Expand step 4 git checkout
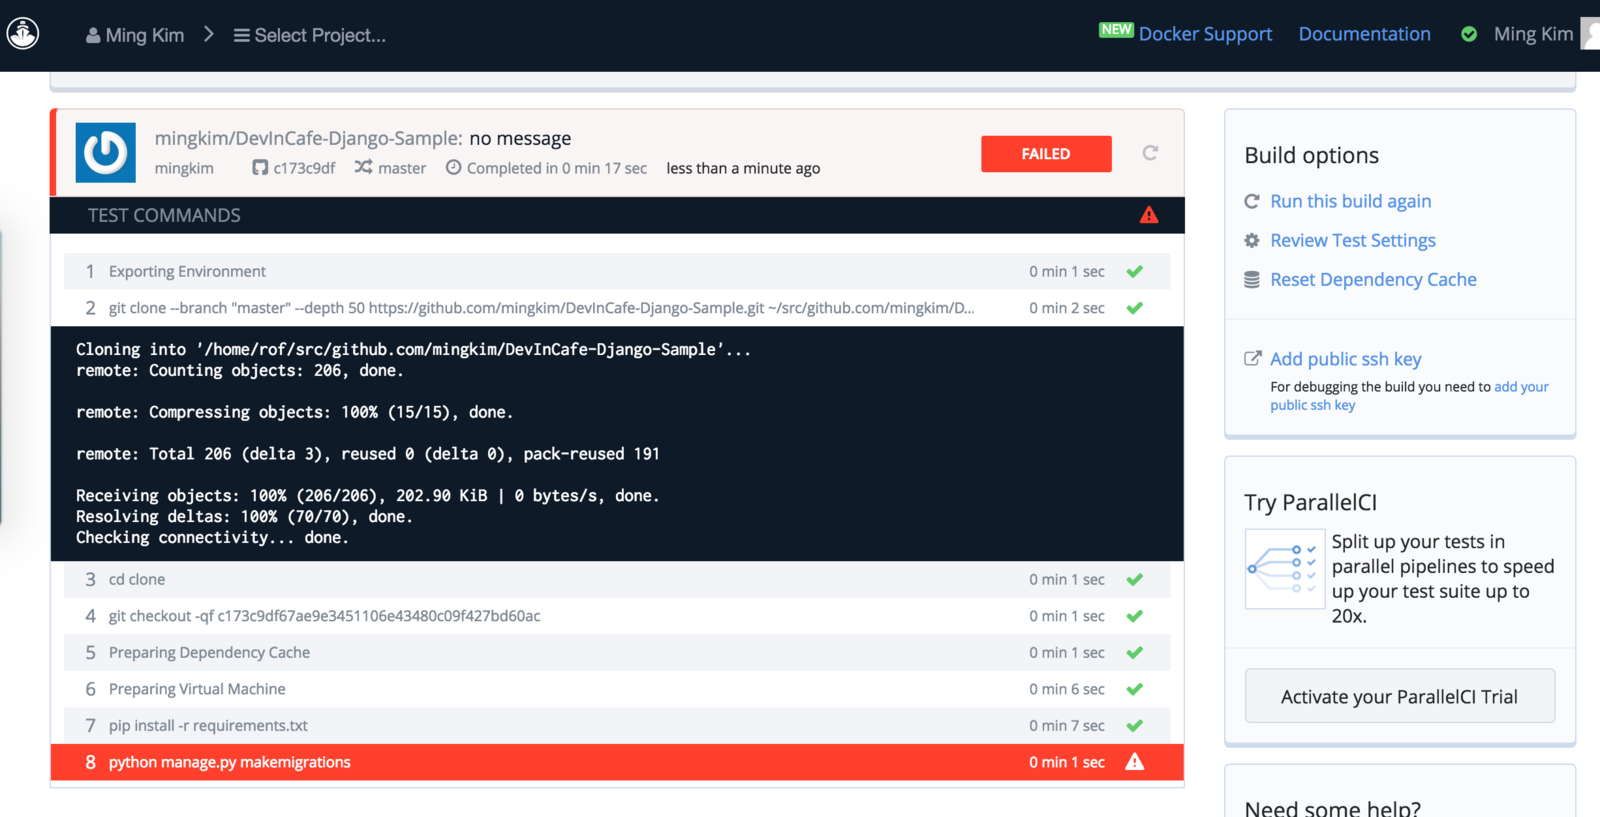The image size is (1600, 817). [617, 616]
